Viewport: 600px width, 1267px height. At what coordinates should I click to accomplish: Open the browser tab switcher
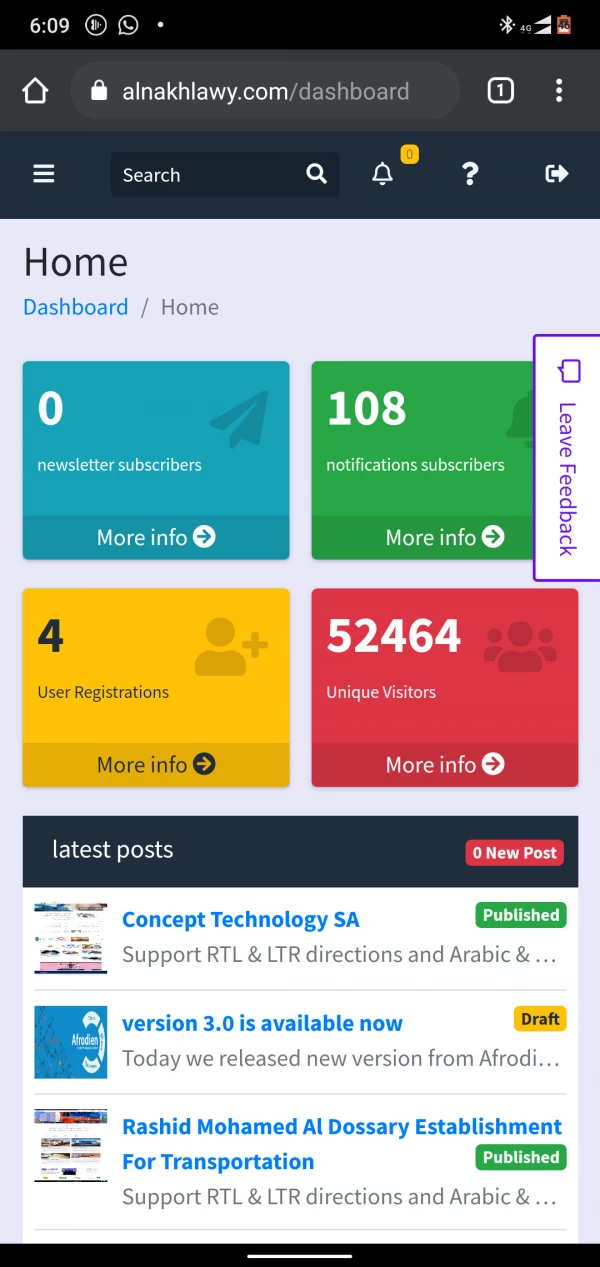point(500,92)
